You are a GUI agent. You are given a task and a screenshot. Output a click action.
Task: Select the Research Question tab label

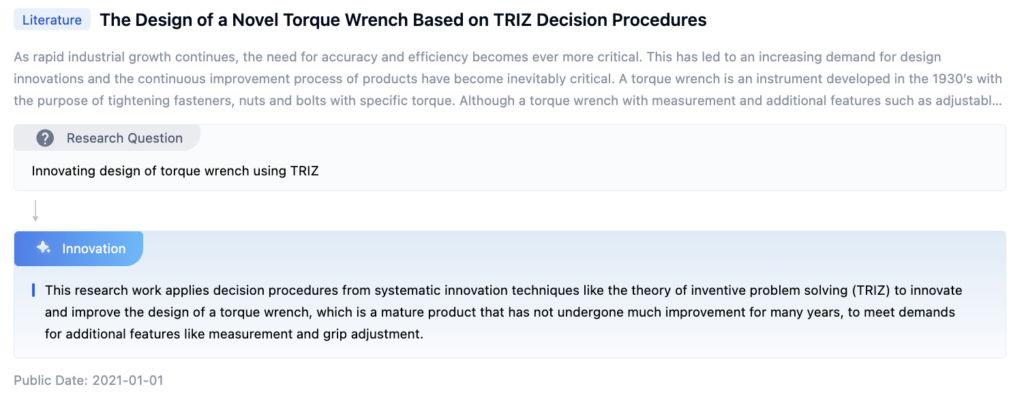pos(124,138)
